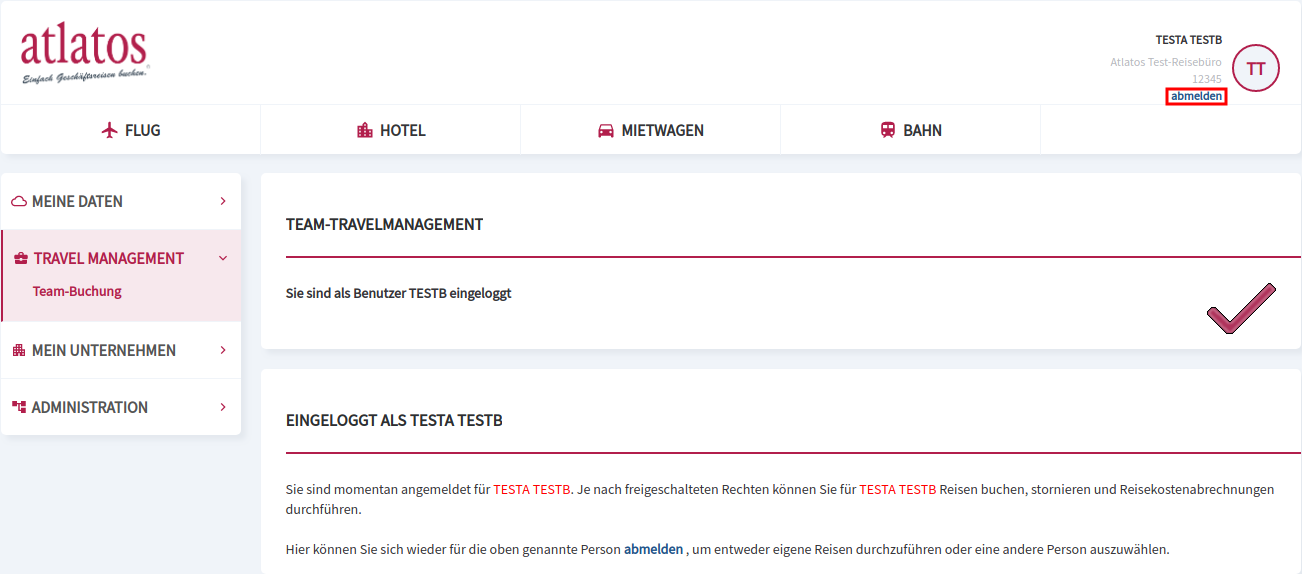
Task: Open ADMINISTRATION sidebar section
Action: point(121,407)
